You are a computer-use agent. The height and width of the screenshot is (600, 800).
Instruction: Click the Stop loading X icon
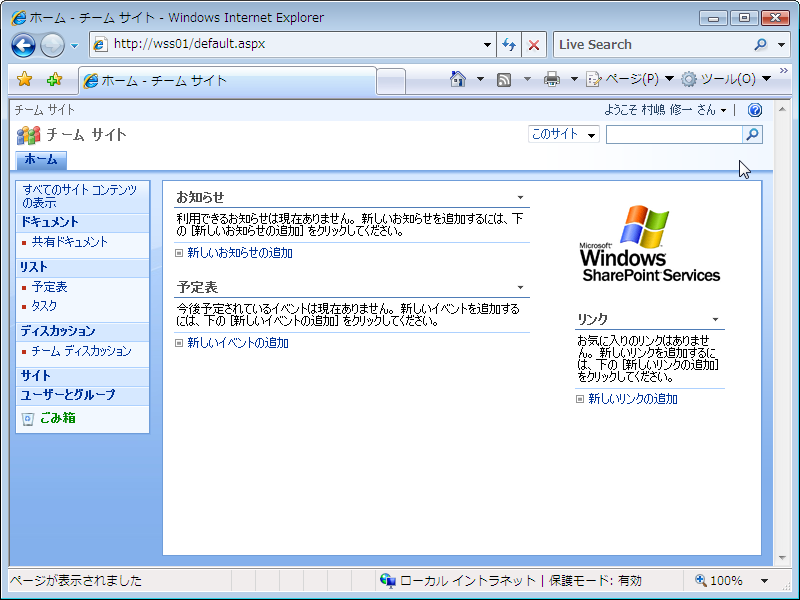tap(534, 45)
